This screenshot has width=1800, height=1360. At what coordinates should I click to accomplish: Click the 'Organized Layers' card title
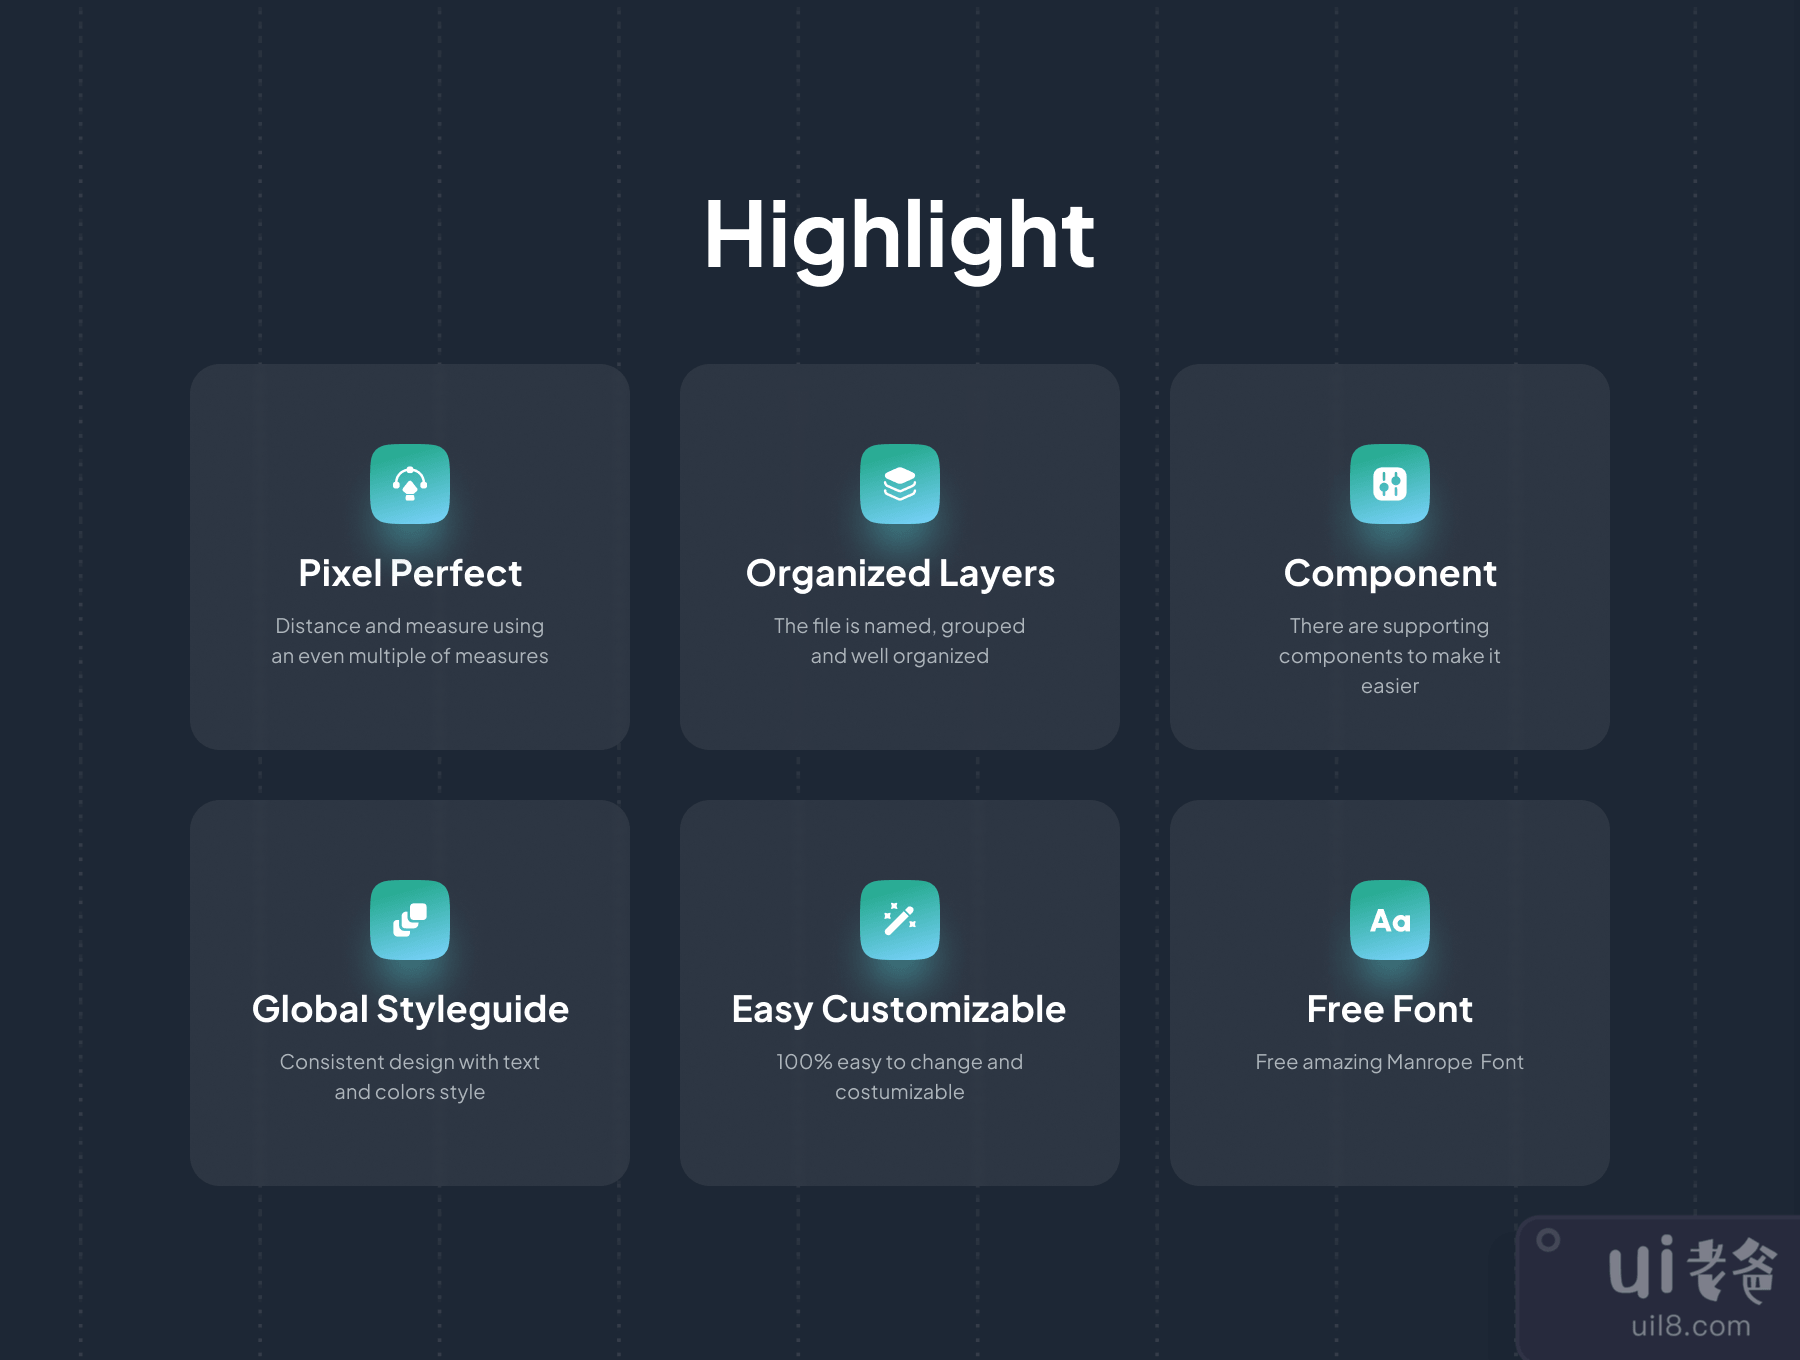point(900,574)
